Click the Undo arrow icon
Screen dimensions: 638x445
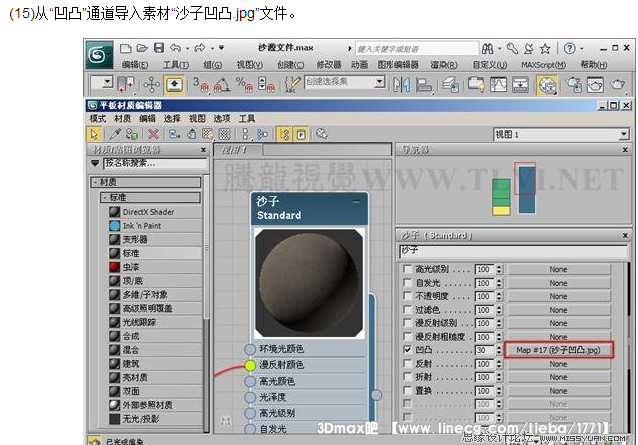coord(175,48)
